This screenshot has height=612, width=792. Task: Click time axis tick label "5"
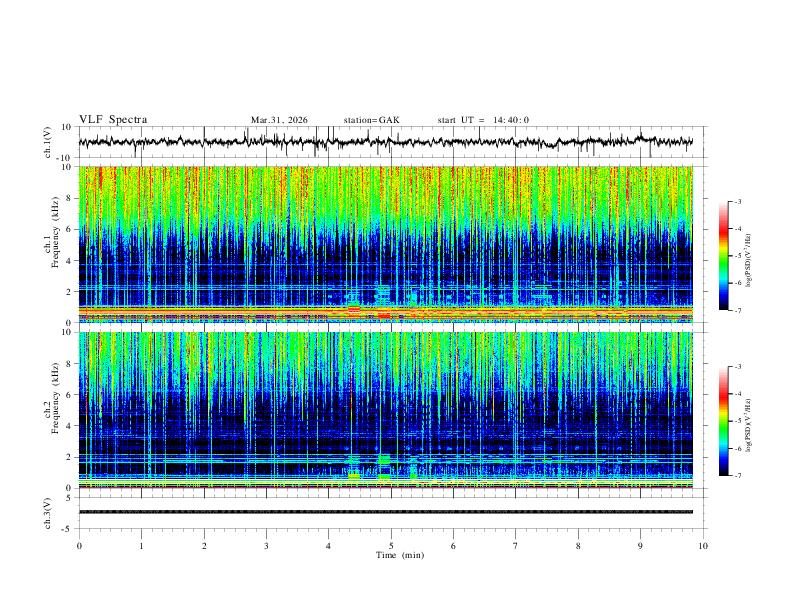[391, 546]
